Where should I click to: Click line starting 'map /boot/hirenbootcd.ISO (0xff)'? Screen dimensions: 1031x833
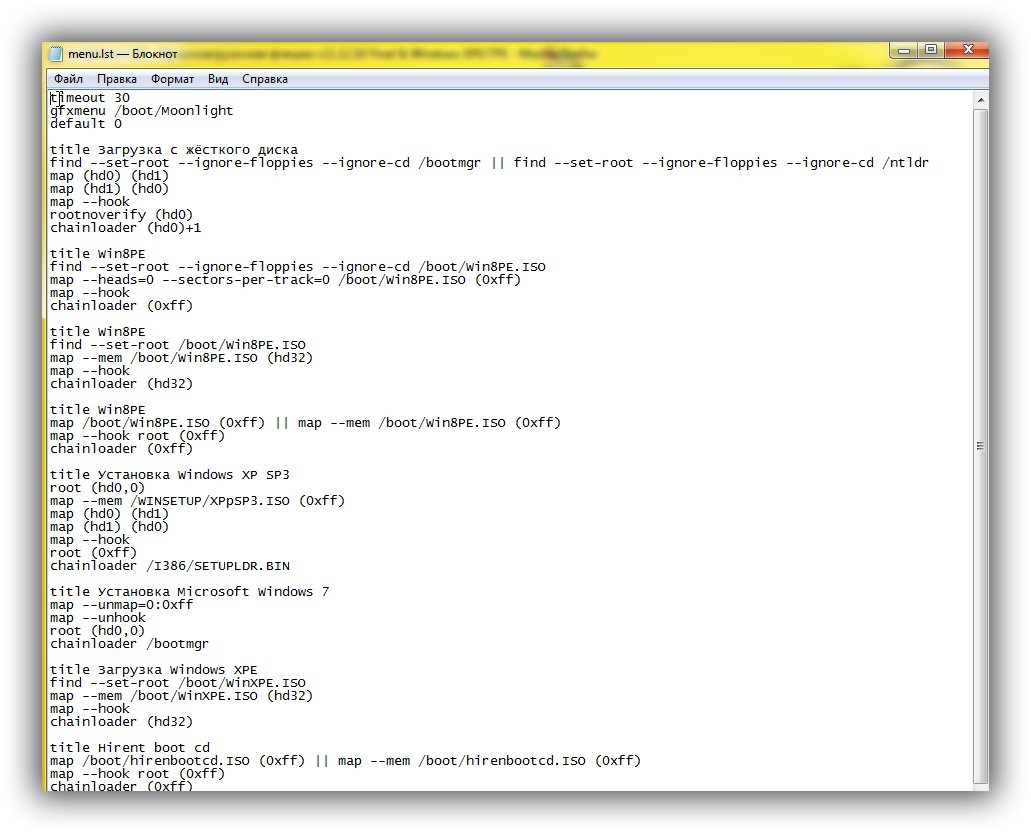click(x=345, y=761)
